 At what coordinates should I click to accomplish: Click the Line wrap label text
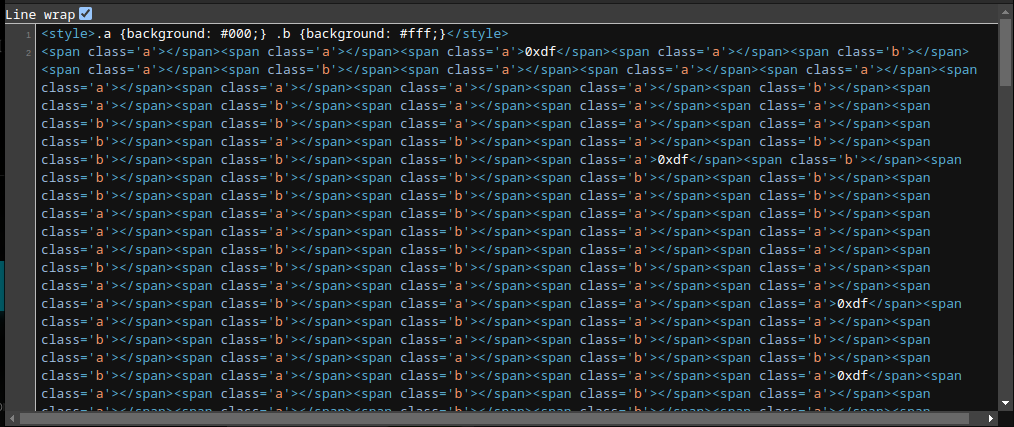pos(39,13)
